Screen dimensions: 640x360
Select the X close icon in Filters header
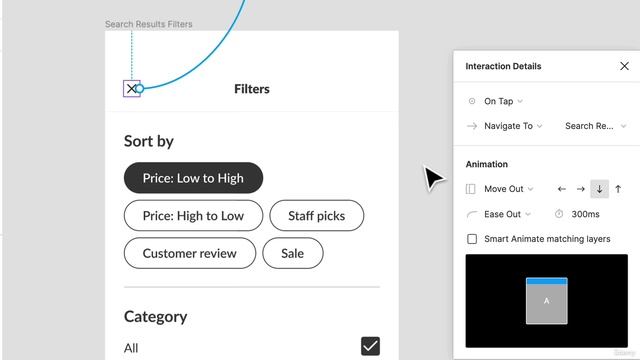tap(131, 89)
